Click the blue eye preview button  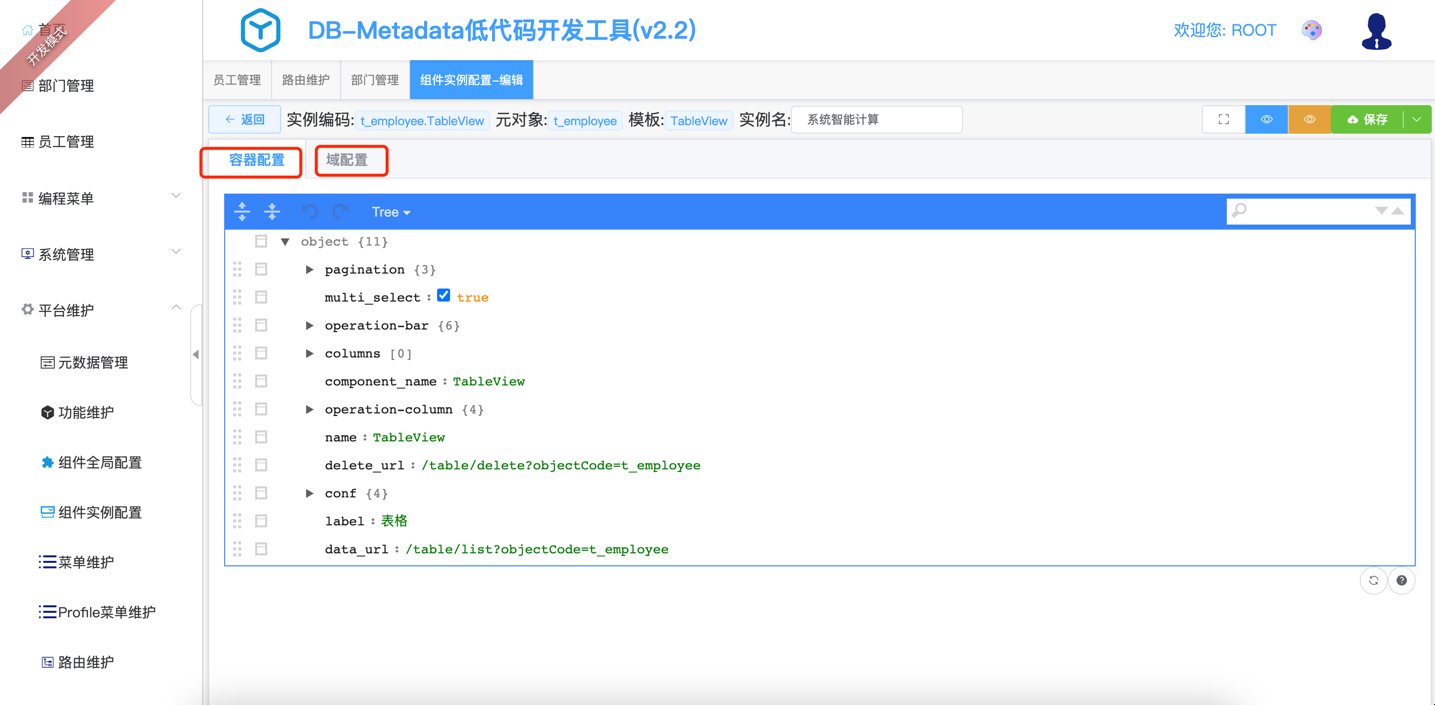click(x=1266, y=120)
